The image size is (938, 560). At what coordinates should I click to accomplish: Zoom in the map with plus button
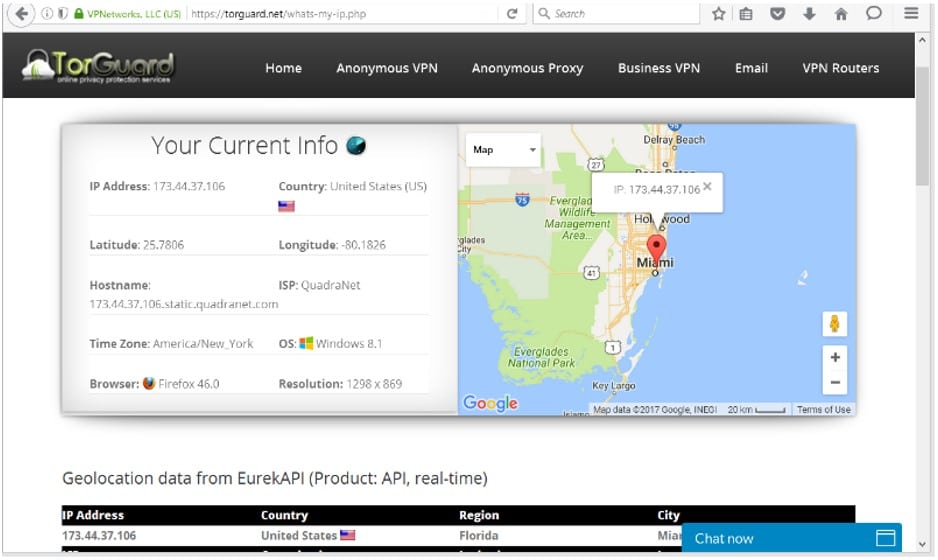point(835,357)
